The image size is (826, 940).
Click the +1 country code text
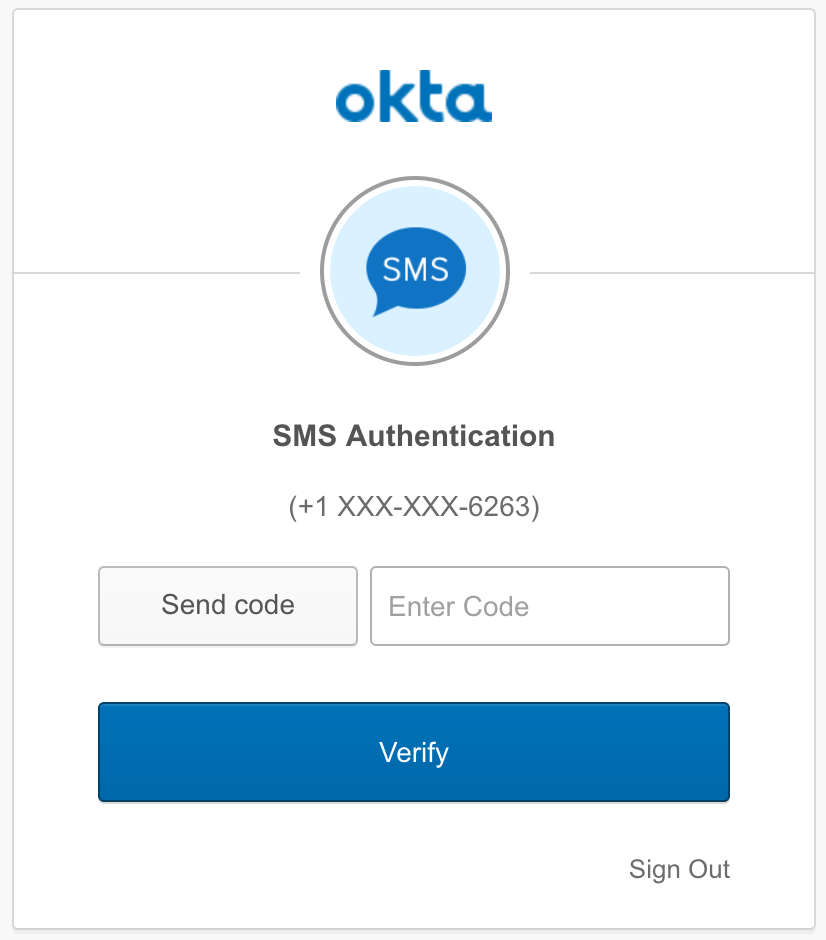click(x=312, y=507)
